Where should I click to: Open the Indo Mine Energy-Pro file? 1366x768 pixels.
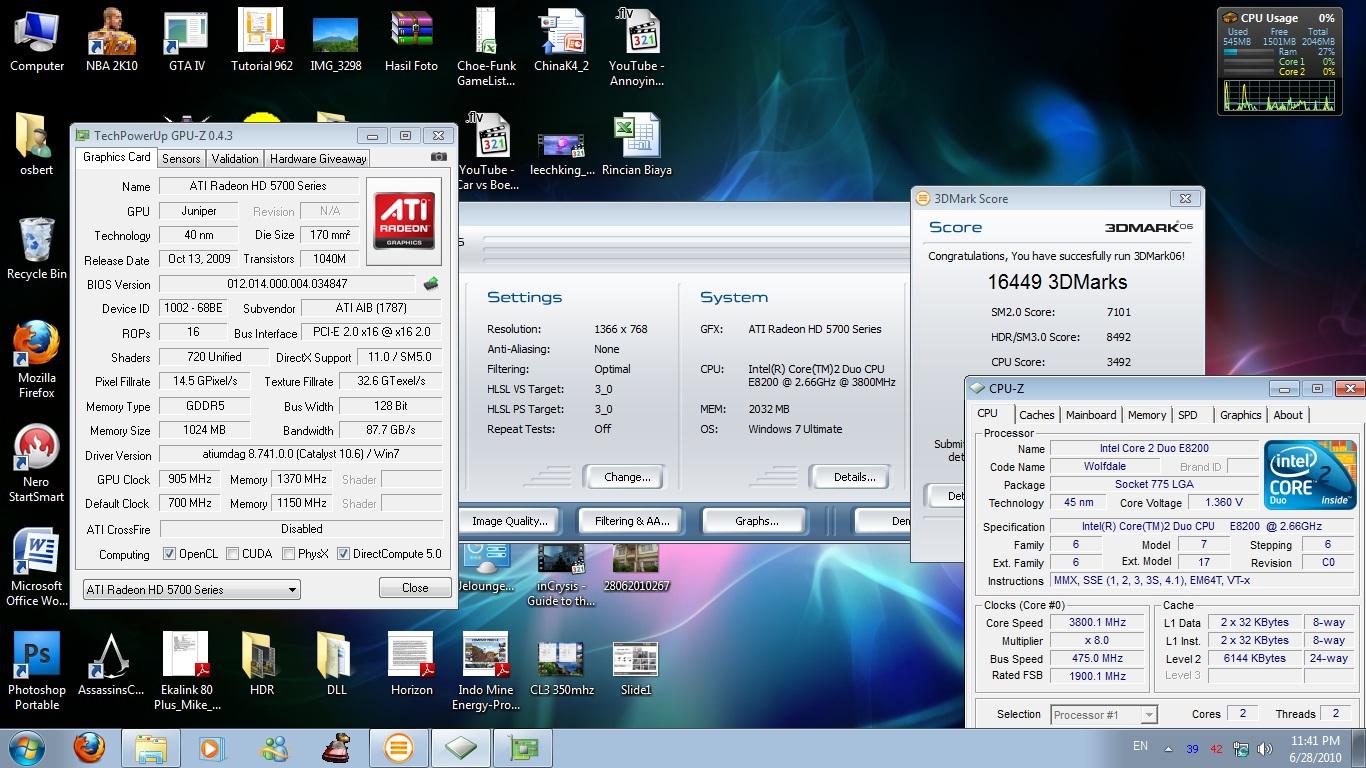point(486,671)
